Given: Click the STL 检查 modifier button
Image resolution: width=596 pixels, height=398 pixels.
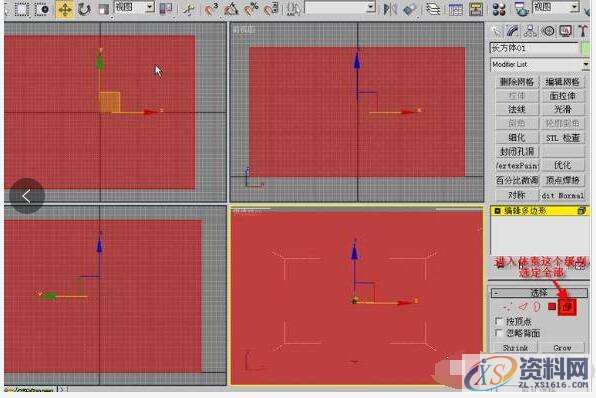Looking at the screenshot, I should click(x=562, y=137).
